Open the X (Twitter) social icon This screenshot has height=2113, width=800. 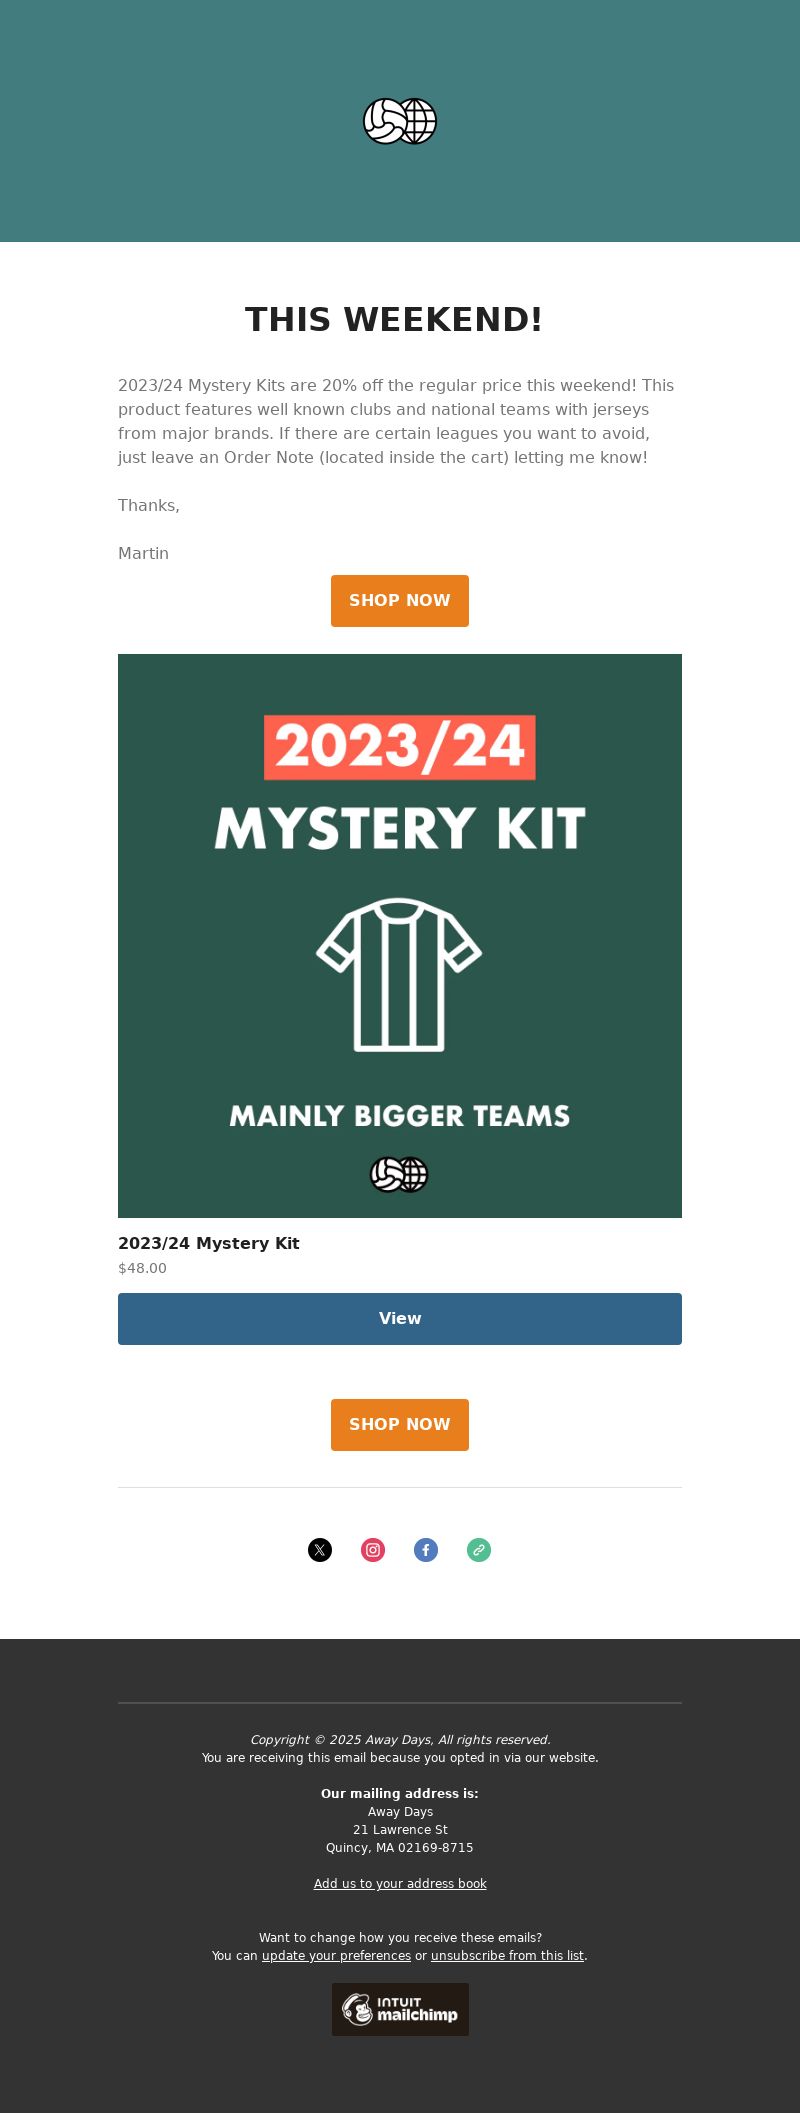pos(320,1550)
